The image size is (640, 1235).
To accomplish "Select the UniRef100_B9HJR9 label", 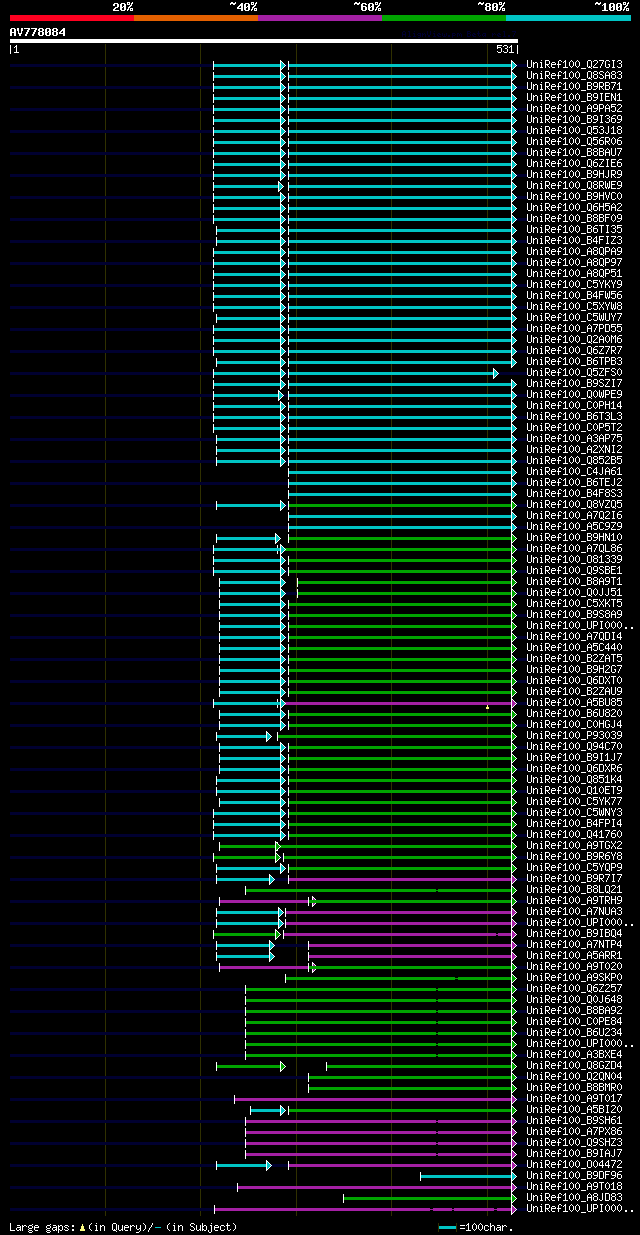I will tap(574, 174).
